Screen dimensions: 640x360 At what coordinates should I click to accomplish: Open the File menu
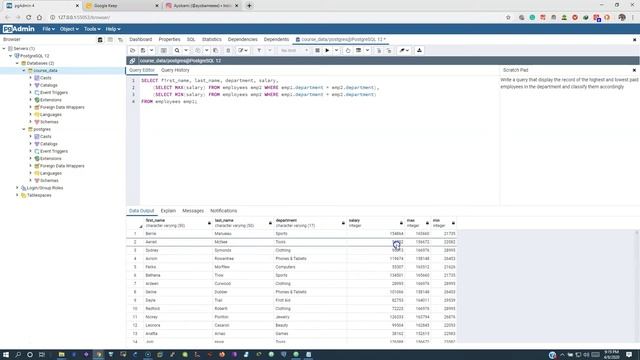pyautogui.click(x=49, y=29)
